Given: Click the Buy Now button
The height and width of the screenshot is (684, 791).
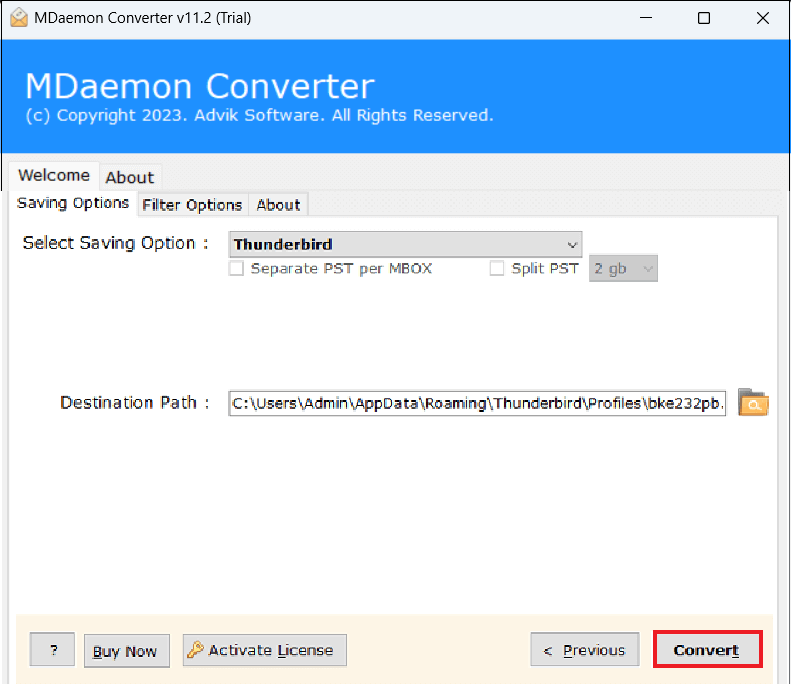Looking at the screenshot, I should point(126,651).
